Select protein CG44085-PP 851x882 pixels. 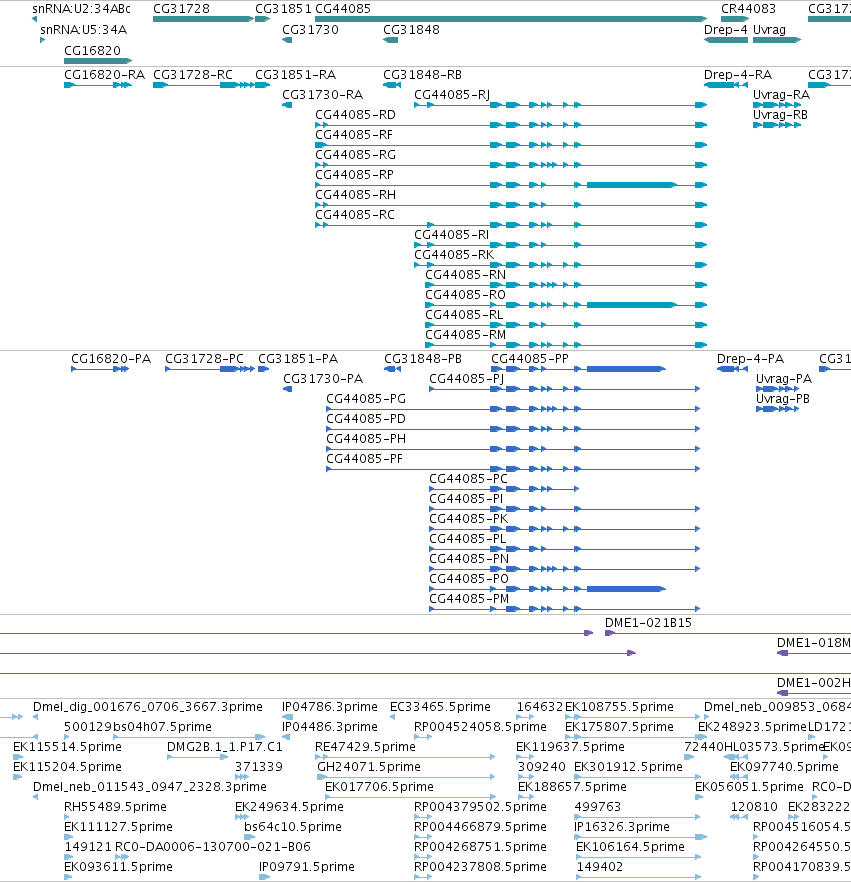578,369
